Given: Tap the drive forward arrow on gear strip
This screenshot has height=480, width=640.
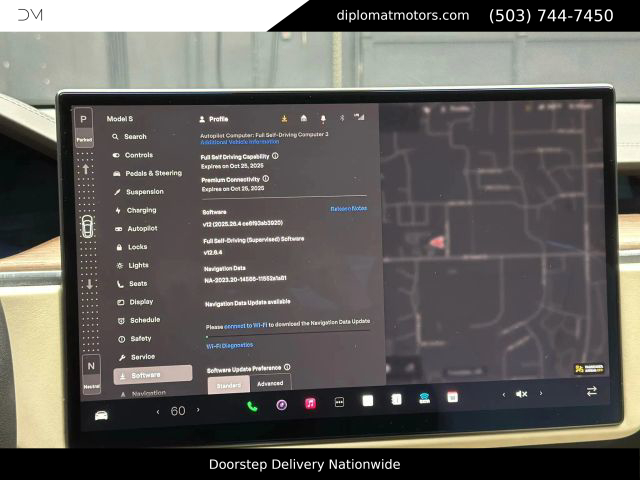Looking at the screenshot, I should coord(86,169).
